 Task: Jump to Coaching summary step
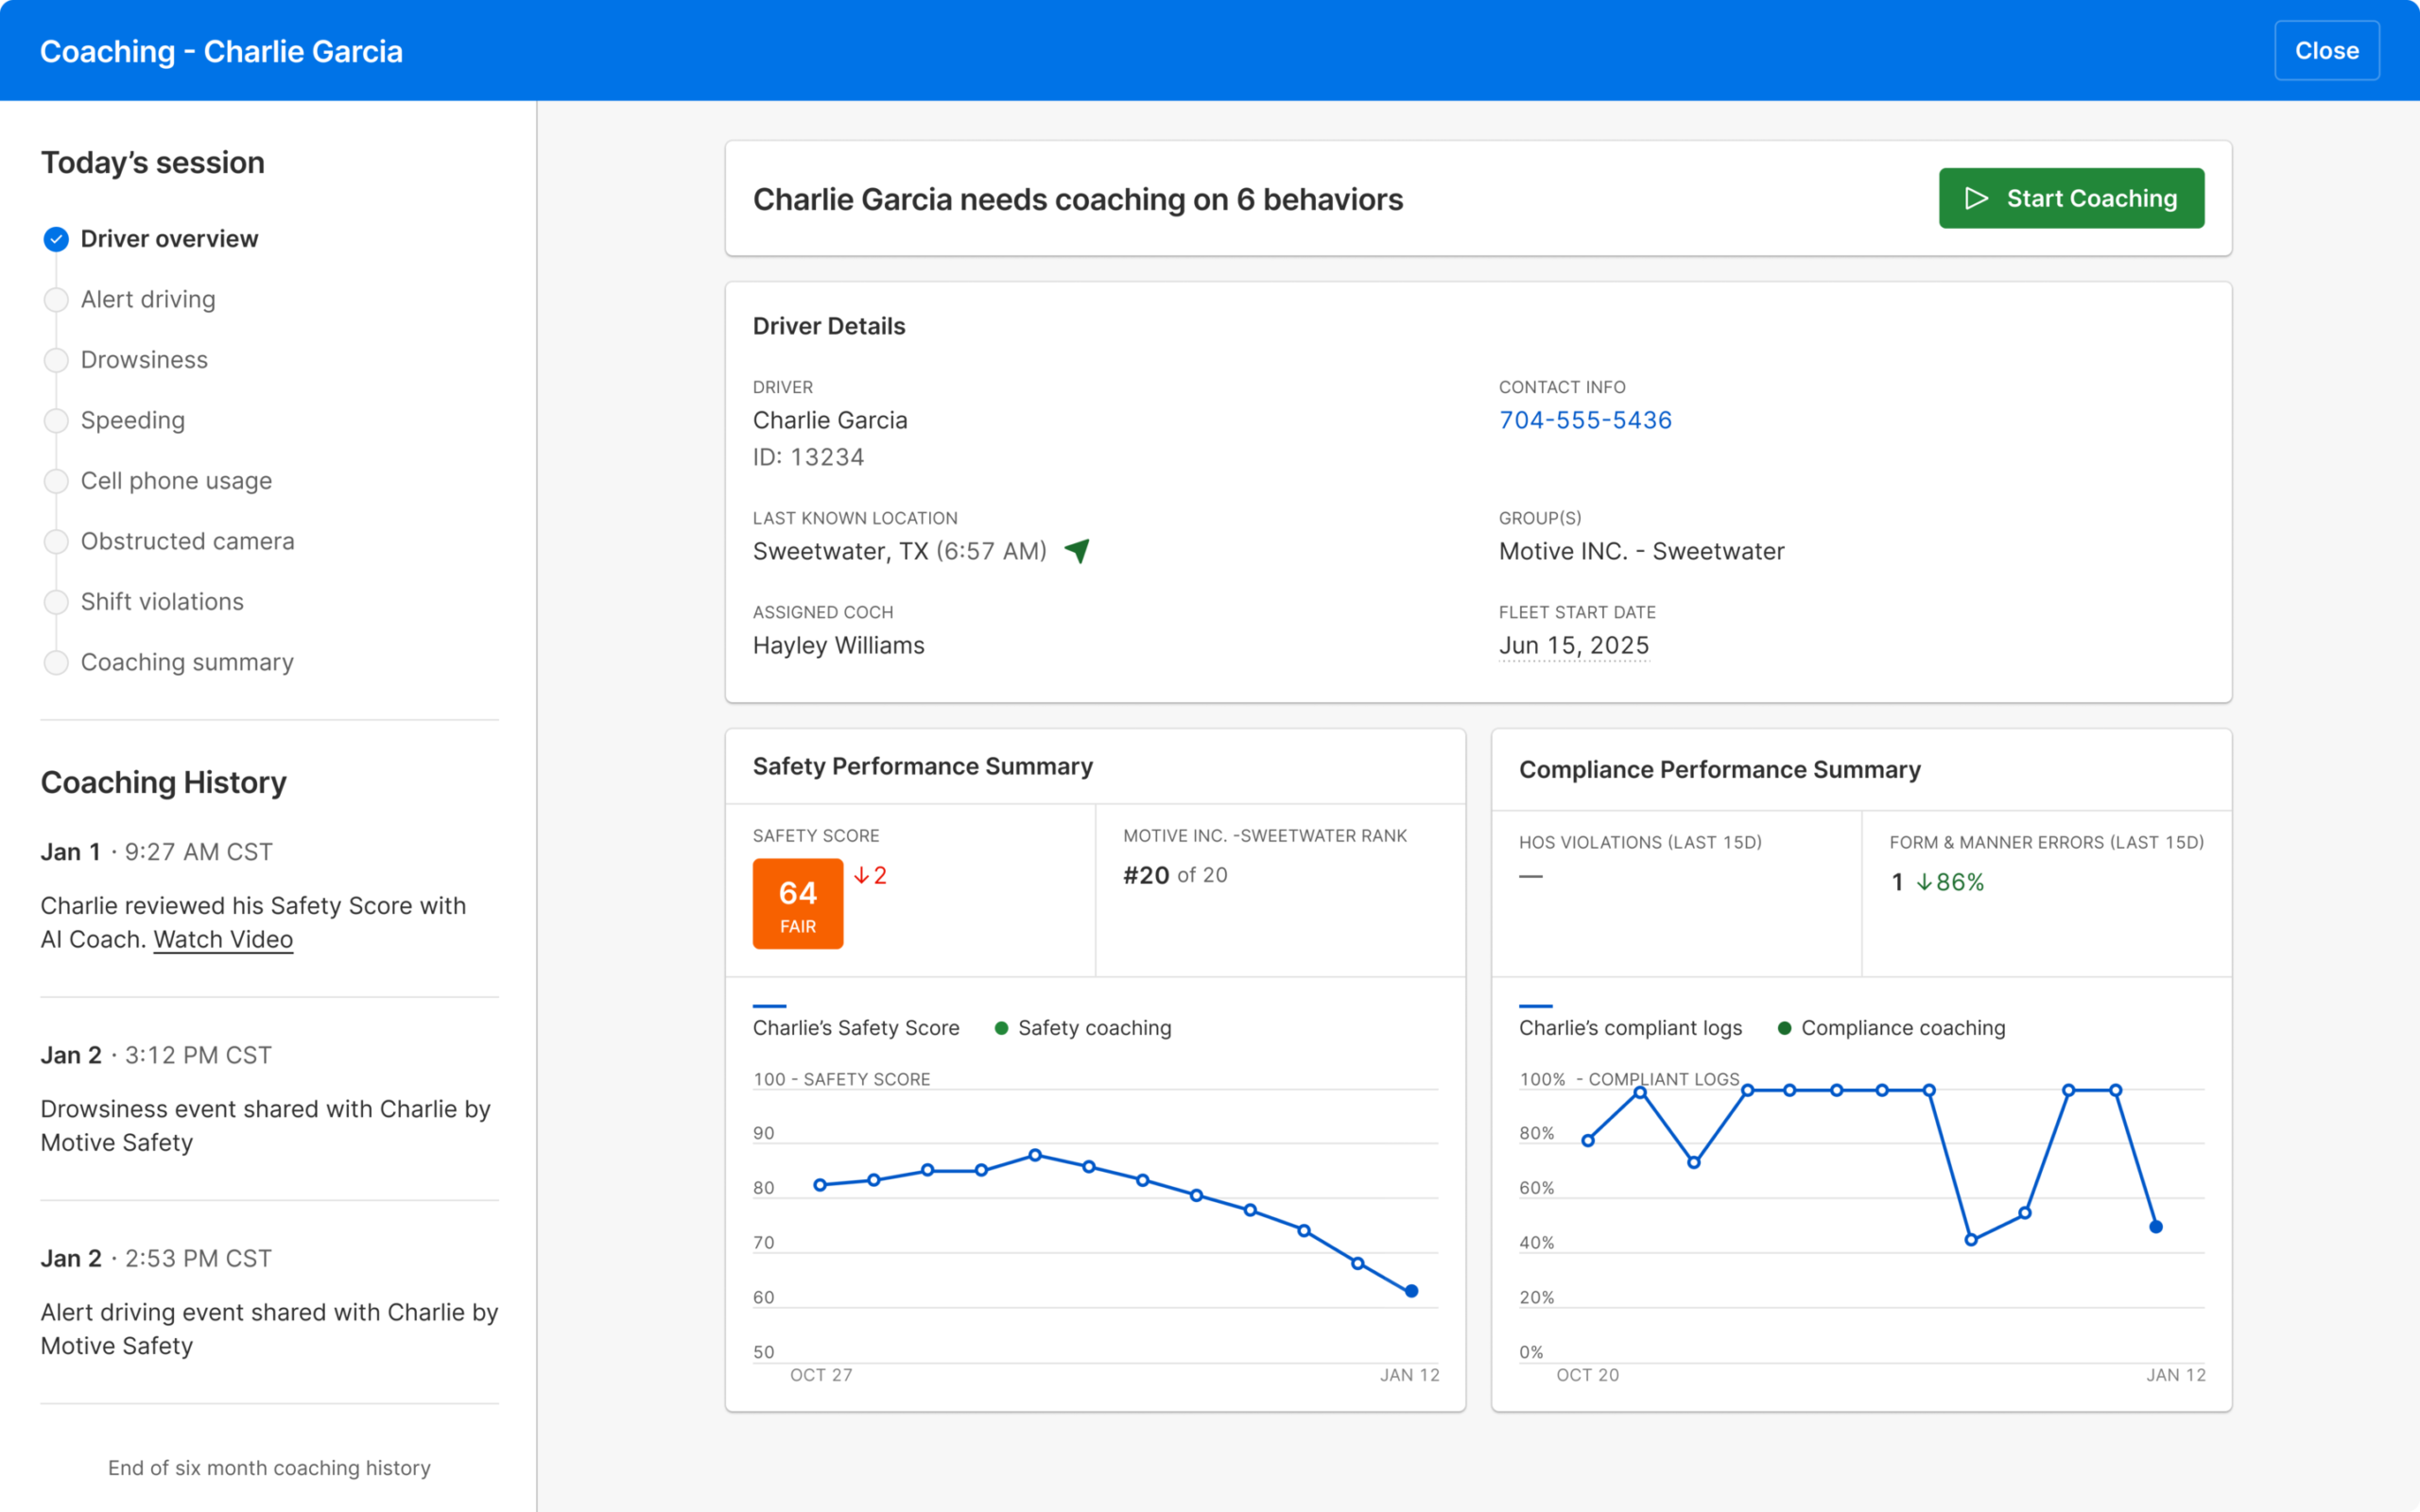[187, 662]
